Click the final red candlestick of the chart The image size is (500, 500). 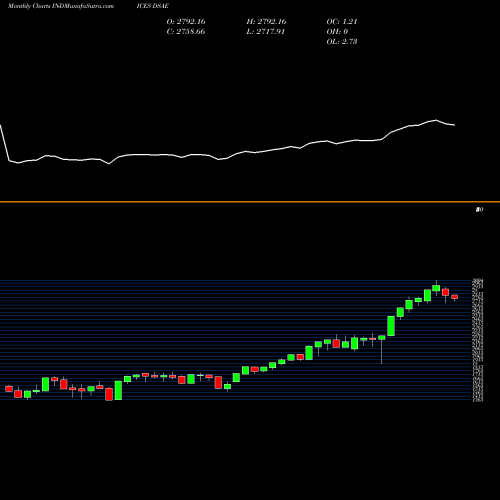tap(455, 297)
